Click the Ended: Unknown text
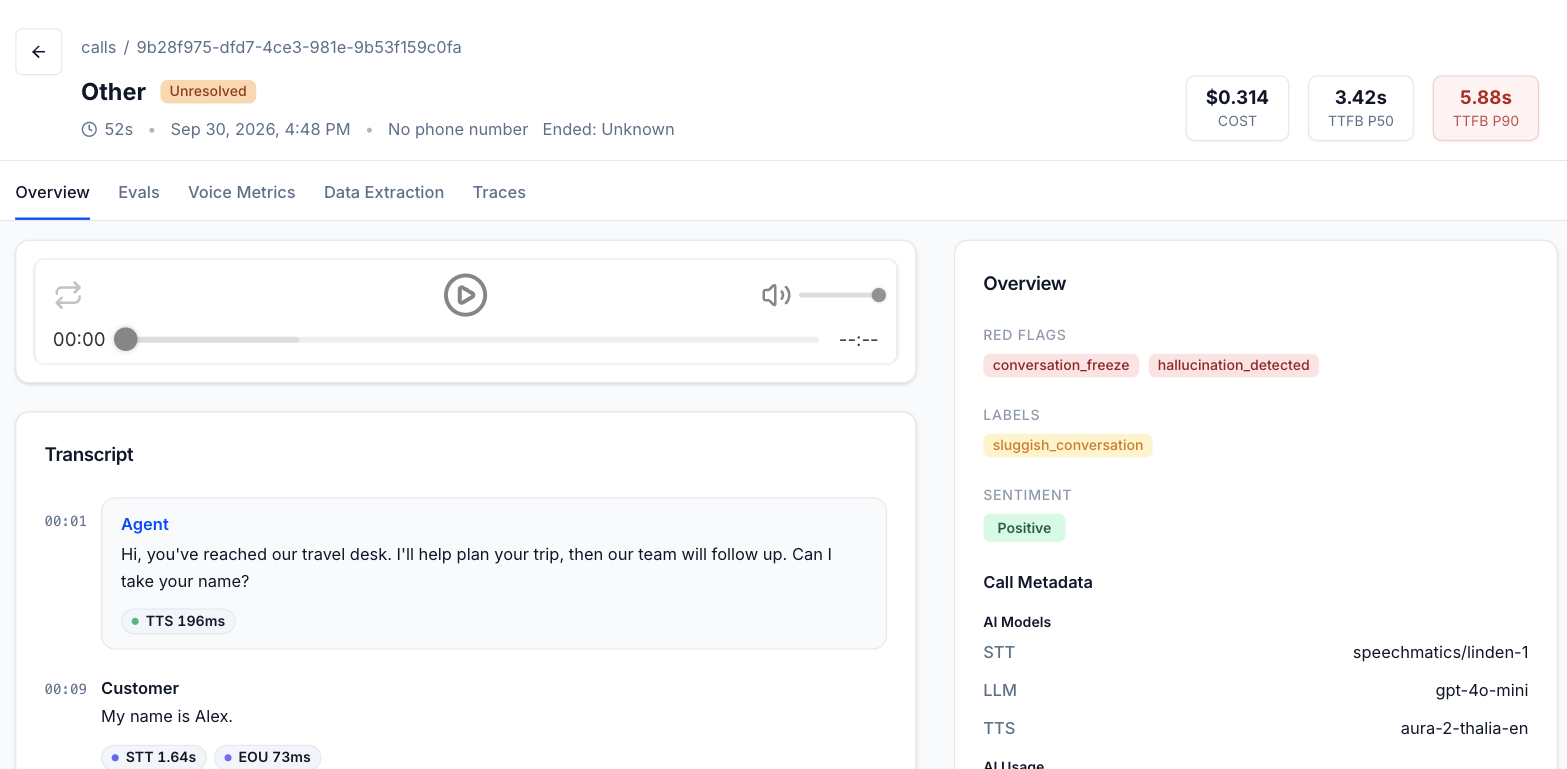The image size is (1567, 769). [608, 129]
